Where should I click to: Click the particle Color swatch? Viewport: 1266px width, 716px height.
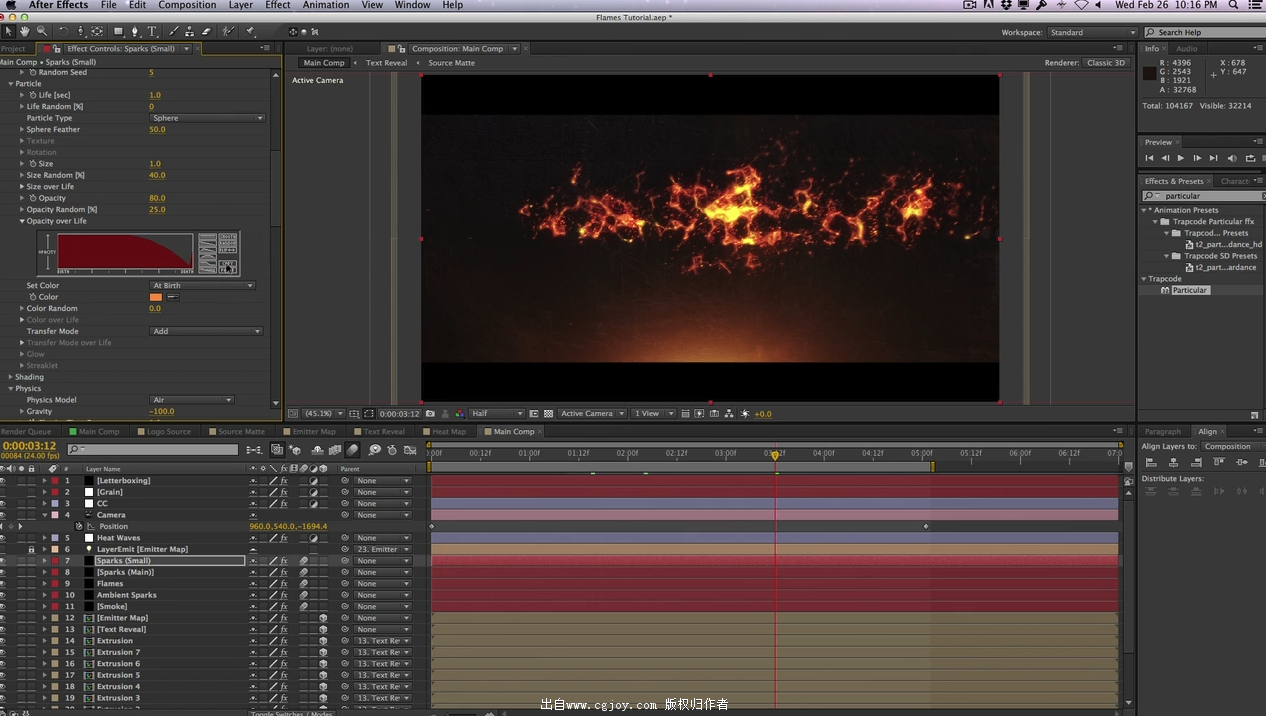click(x=156, y=297)
